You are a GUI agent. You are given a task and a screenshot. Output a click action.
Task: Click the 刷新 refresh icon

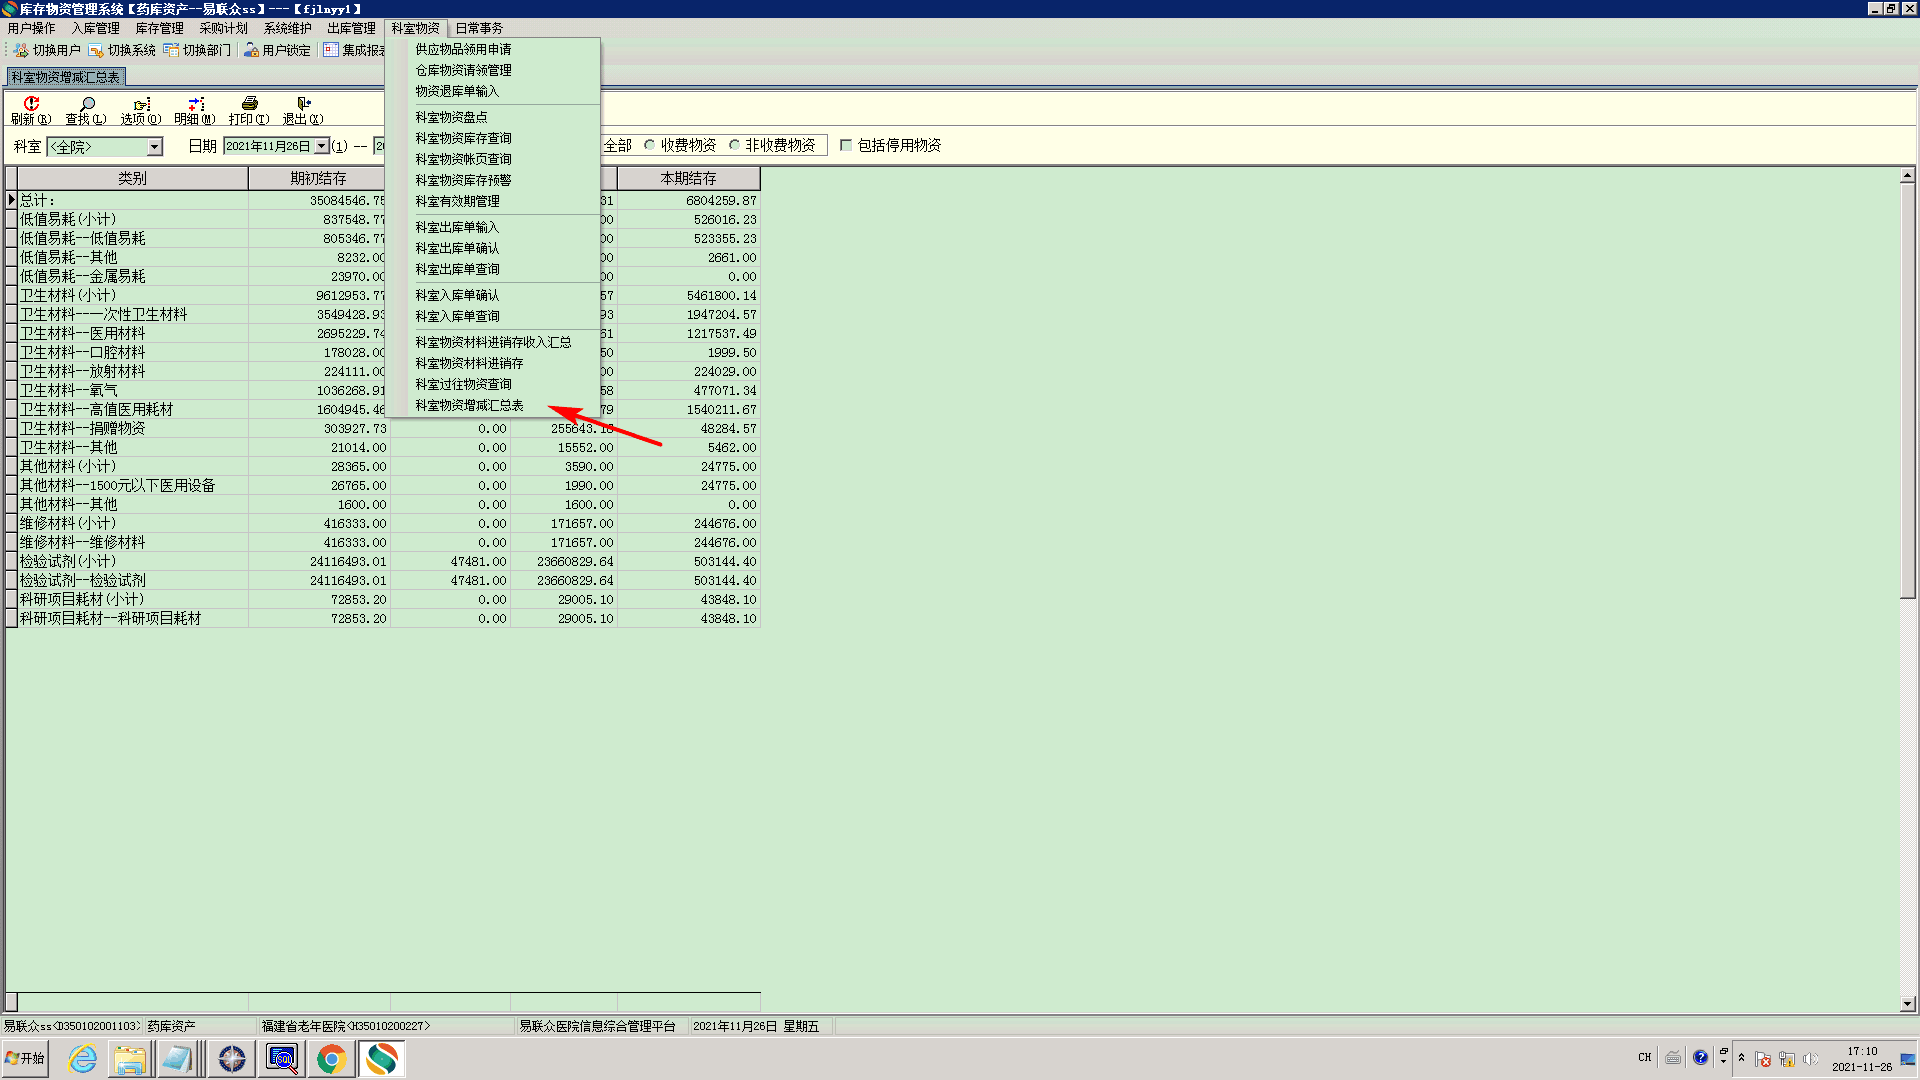point(30,104)
